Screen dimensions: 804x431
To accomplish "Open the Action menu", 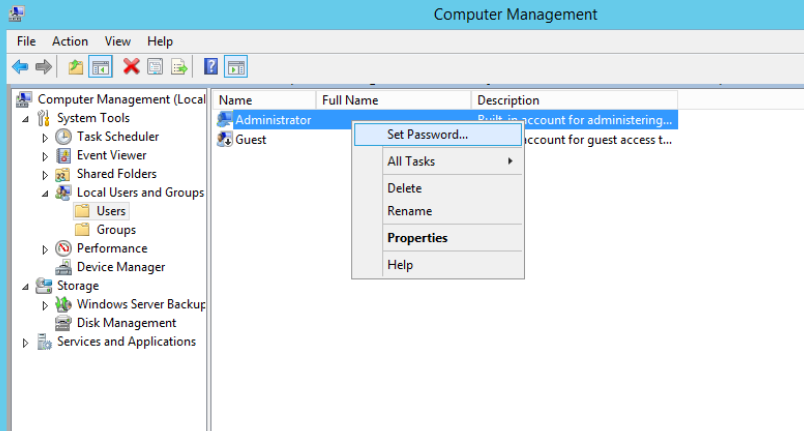I will click(x=70, y=41).
